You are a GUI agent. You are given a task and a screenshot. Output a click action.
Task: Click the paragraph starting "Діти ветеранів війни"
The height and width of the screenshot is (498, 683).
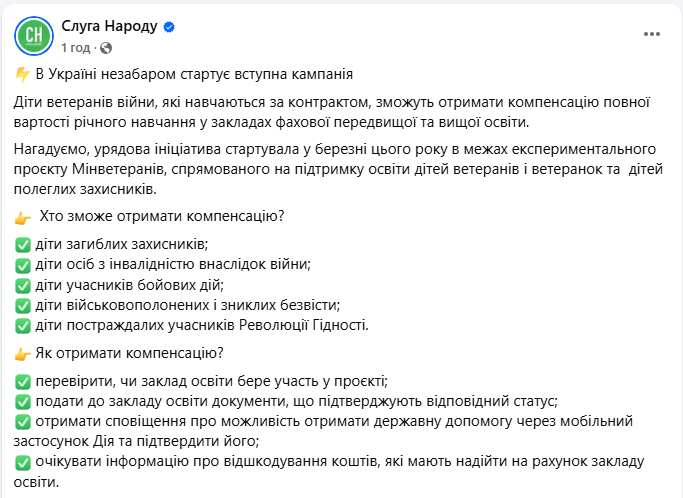330,112
